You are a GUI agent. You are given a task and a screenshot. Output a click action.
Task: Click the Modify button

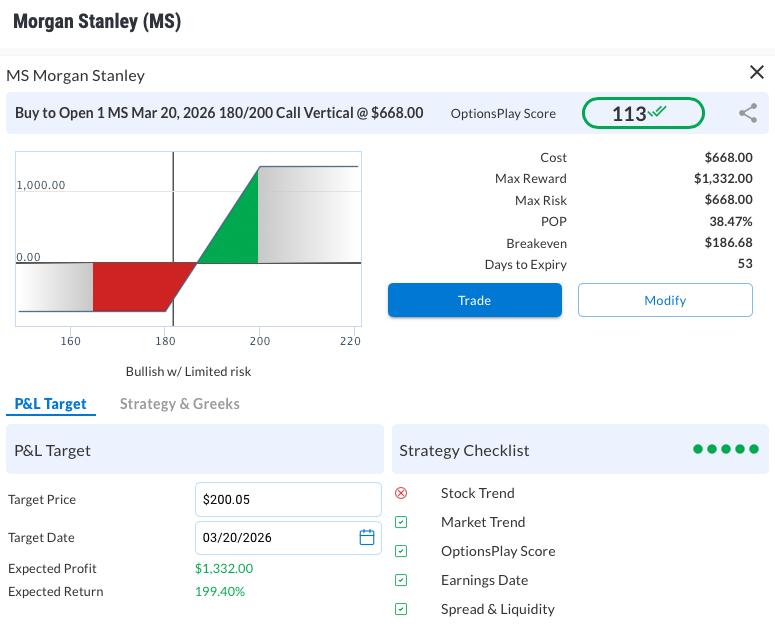[665, 300]
